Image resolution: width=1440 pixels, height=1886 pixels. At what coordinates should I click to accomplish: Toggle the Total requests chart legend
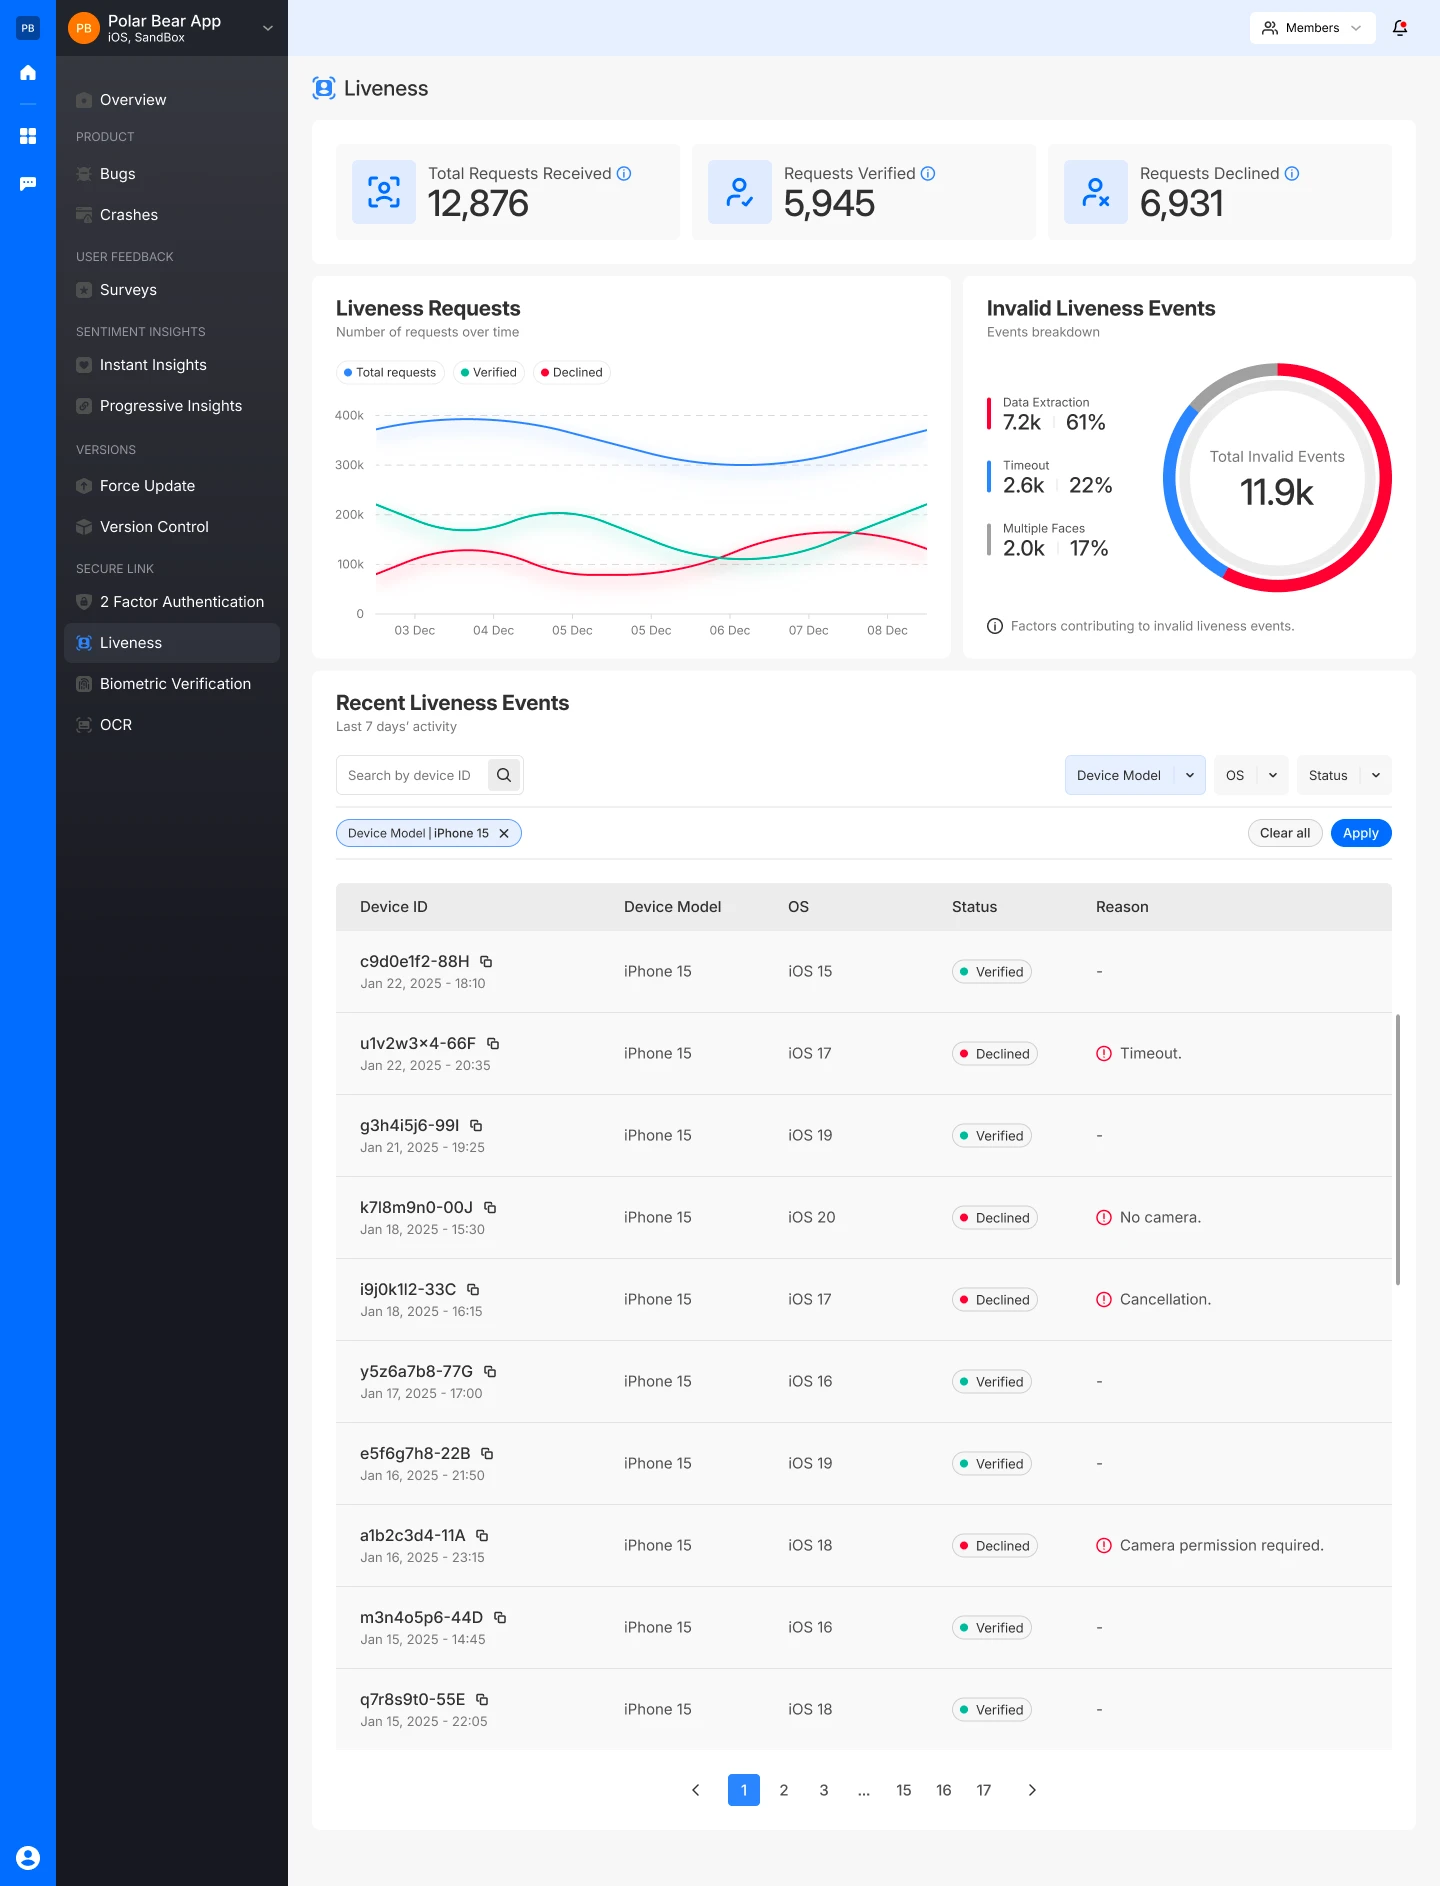pos(390,372)
